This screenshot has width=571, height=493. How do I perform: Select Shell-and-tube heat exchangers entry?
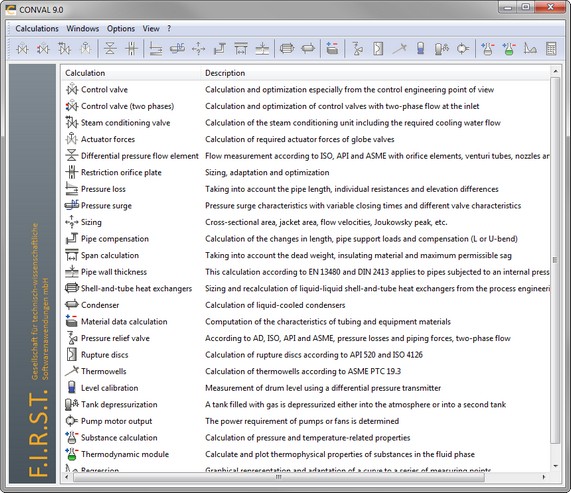[306, 288]
